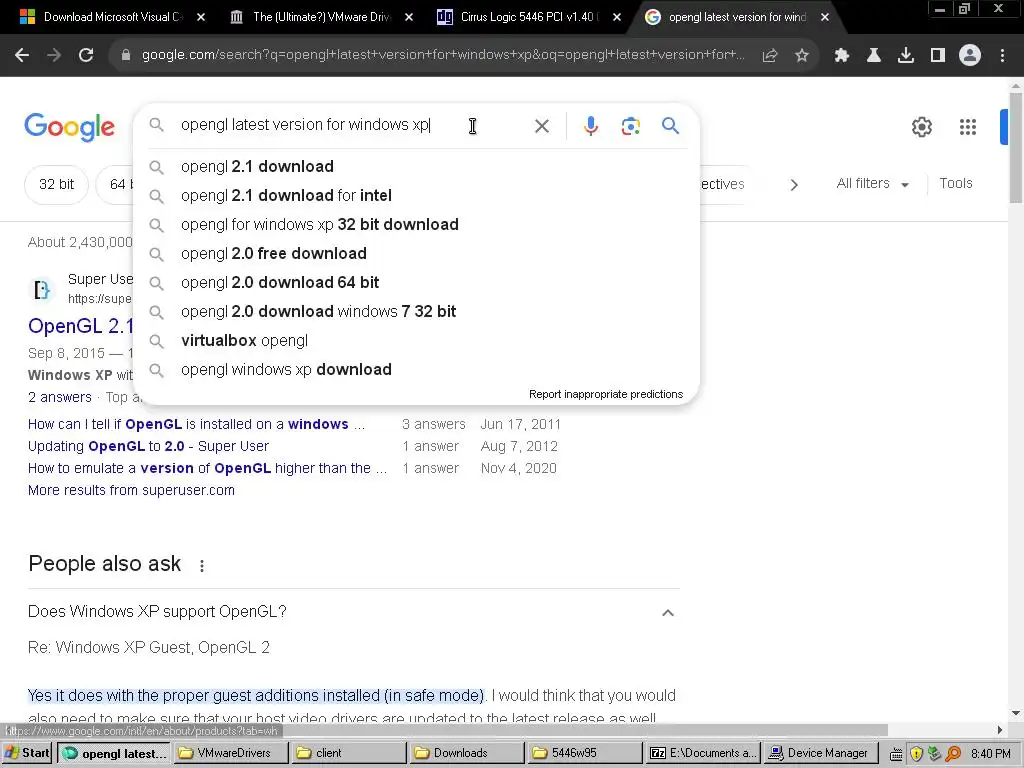Select suggestion 'opengl windows xp download'
The image size is (1024, 768).
tap(417, 370)
